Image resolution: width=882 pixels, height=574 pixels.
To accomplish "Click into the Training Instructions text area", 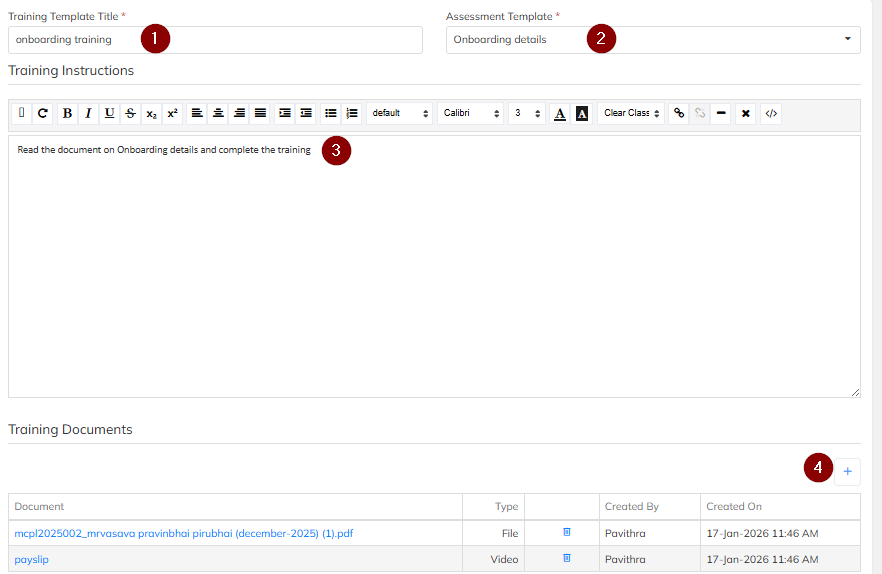I will click(x=434, y=266).
